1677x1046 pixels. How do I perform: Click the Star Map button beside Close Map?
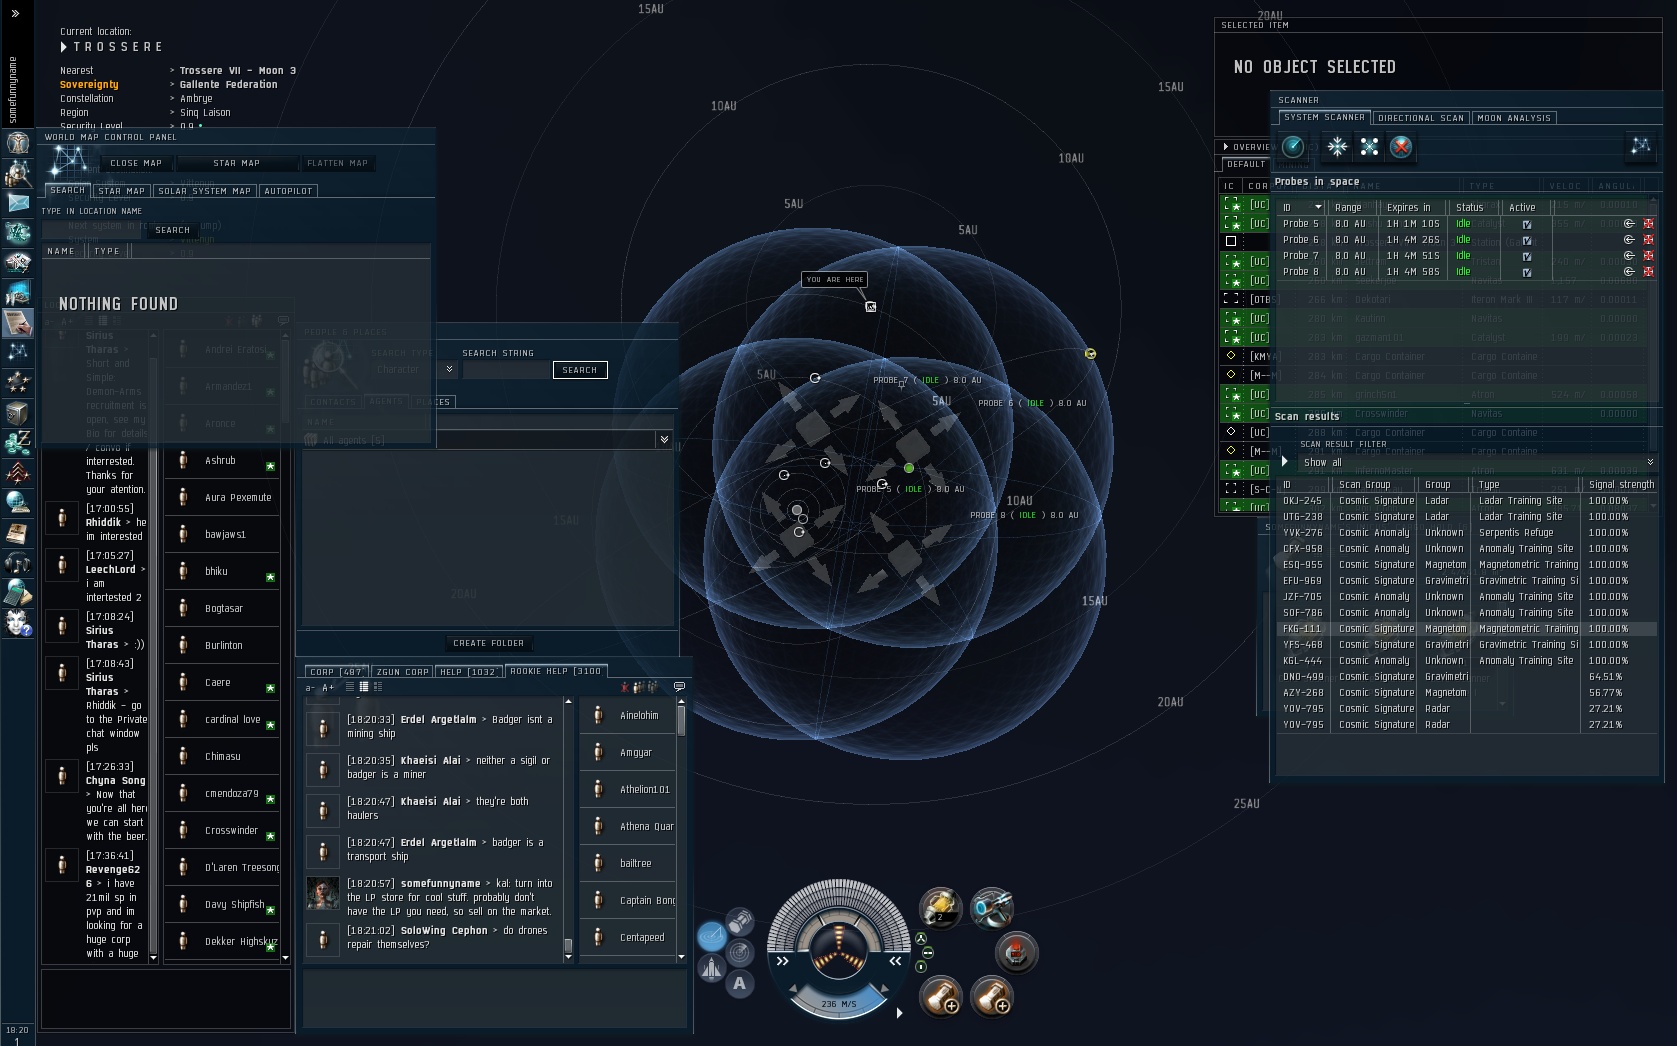(x=236, y=163)
